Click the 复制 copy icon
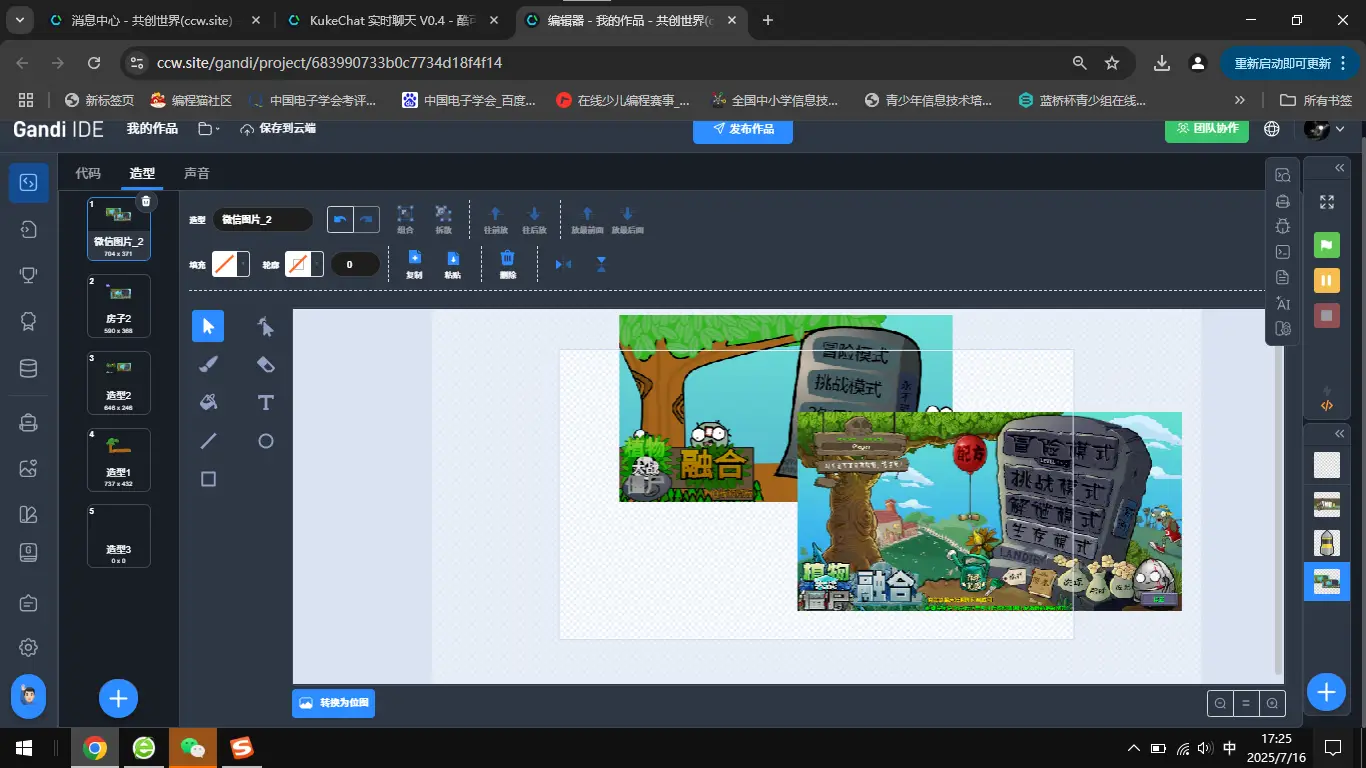The height and width of the screenshot is (768, 1366). pos(414,264)
